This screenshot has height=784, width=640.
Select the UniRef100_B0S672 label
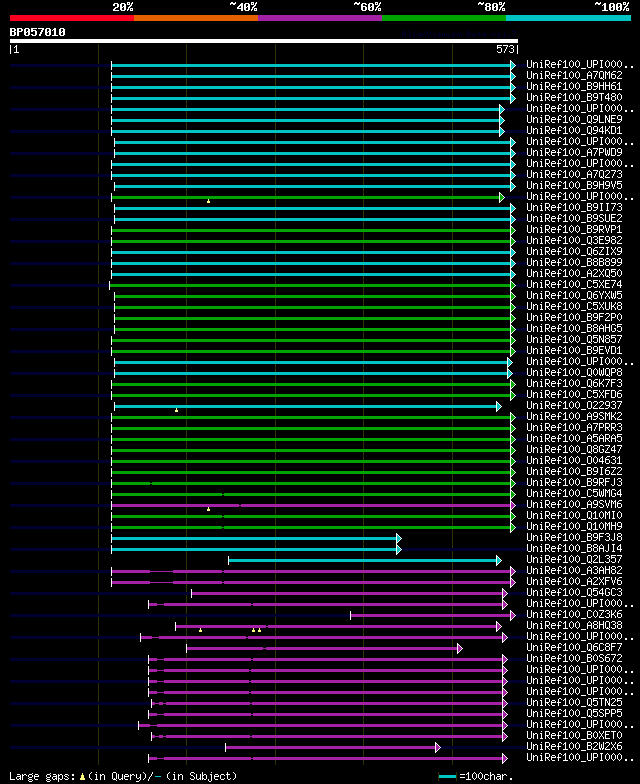[x=574, y=658]
